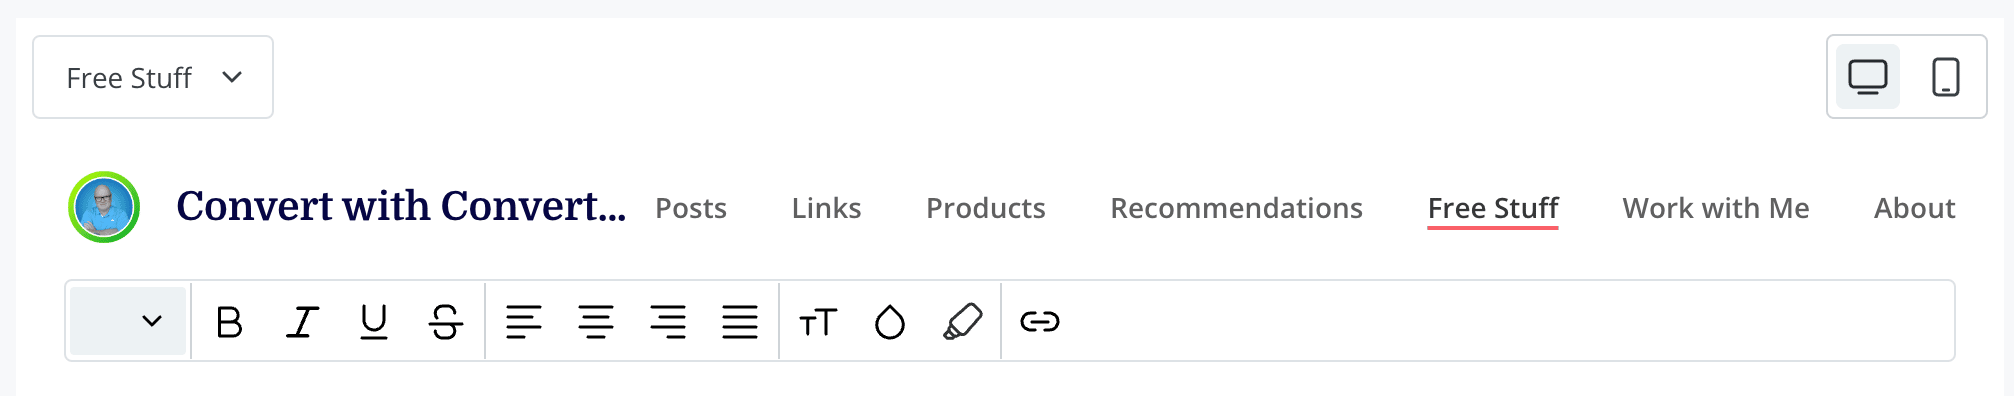Align text to the left

click(523, 322)
